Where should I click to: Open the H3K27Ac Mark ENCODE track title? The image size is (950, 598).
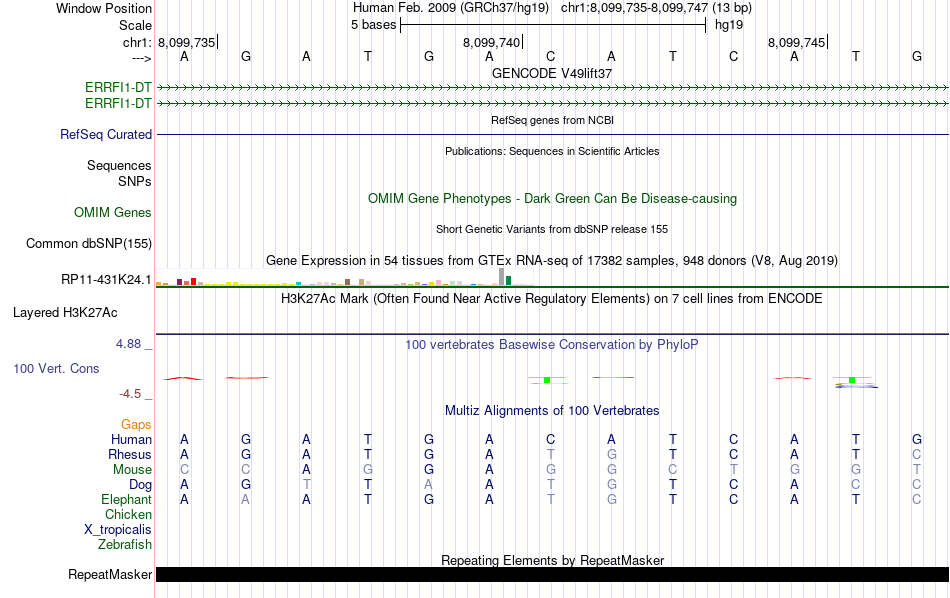(x=552, y=299)
